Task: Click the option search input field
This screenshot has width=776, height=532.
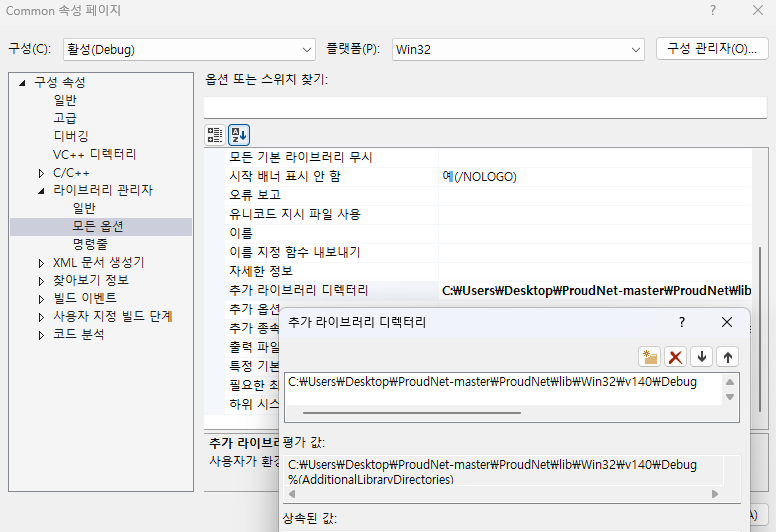Action: 478,107
